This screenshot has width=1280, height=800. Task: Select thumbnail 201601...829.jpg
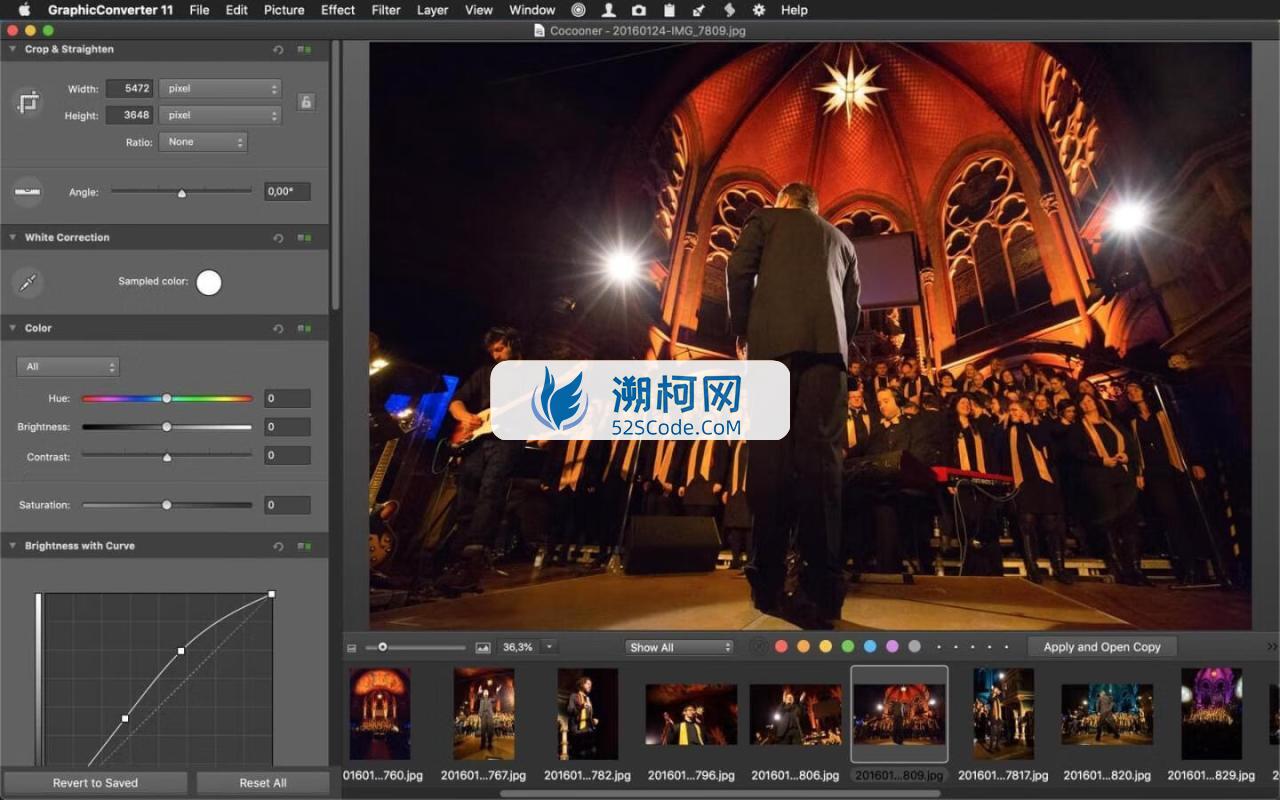coord(1211,714)
